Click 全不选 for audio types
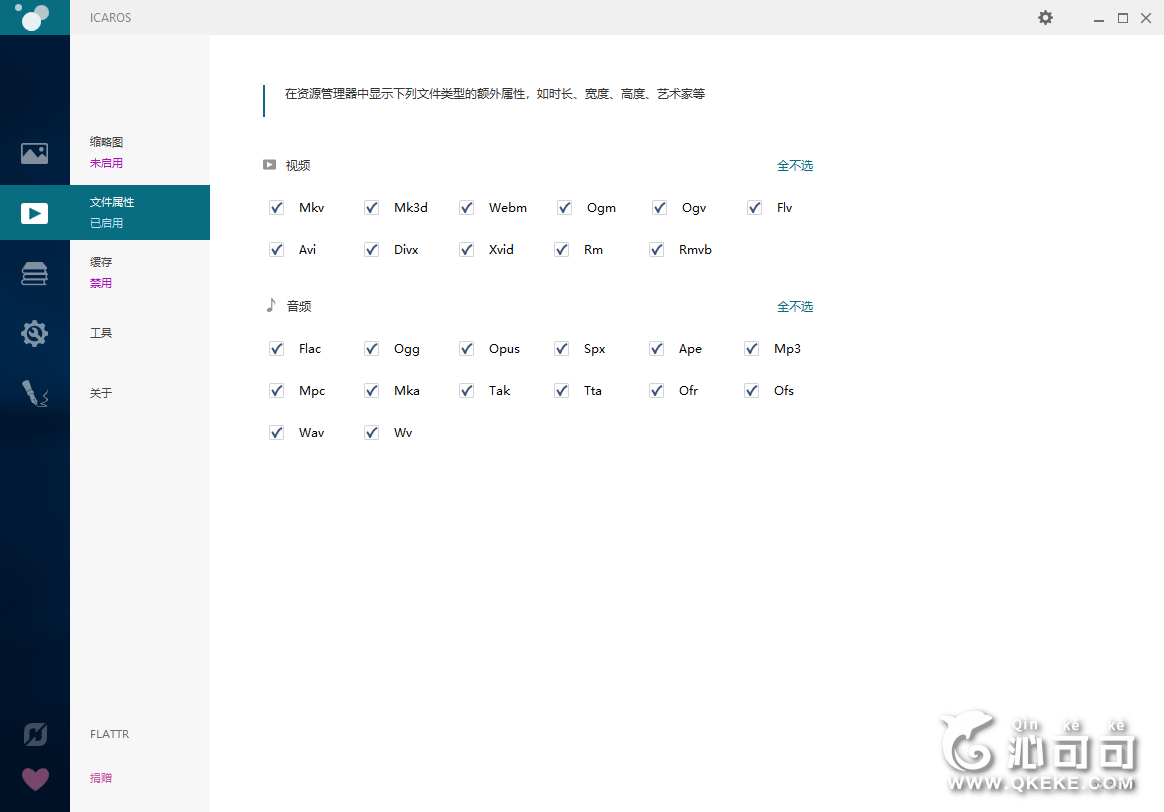Viewport: 1164px width, 812px height. (795, 307)
